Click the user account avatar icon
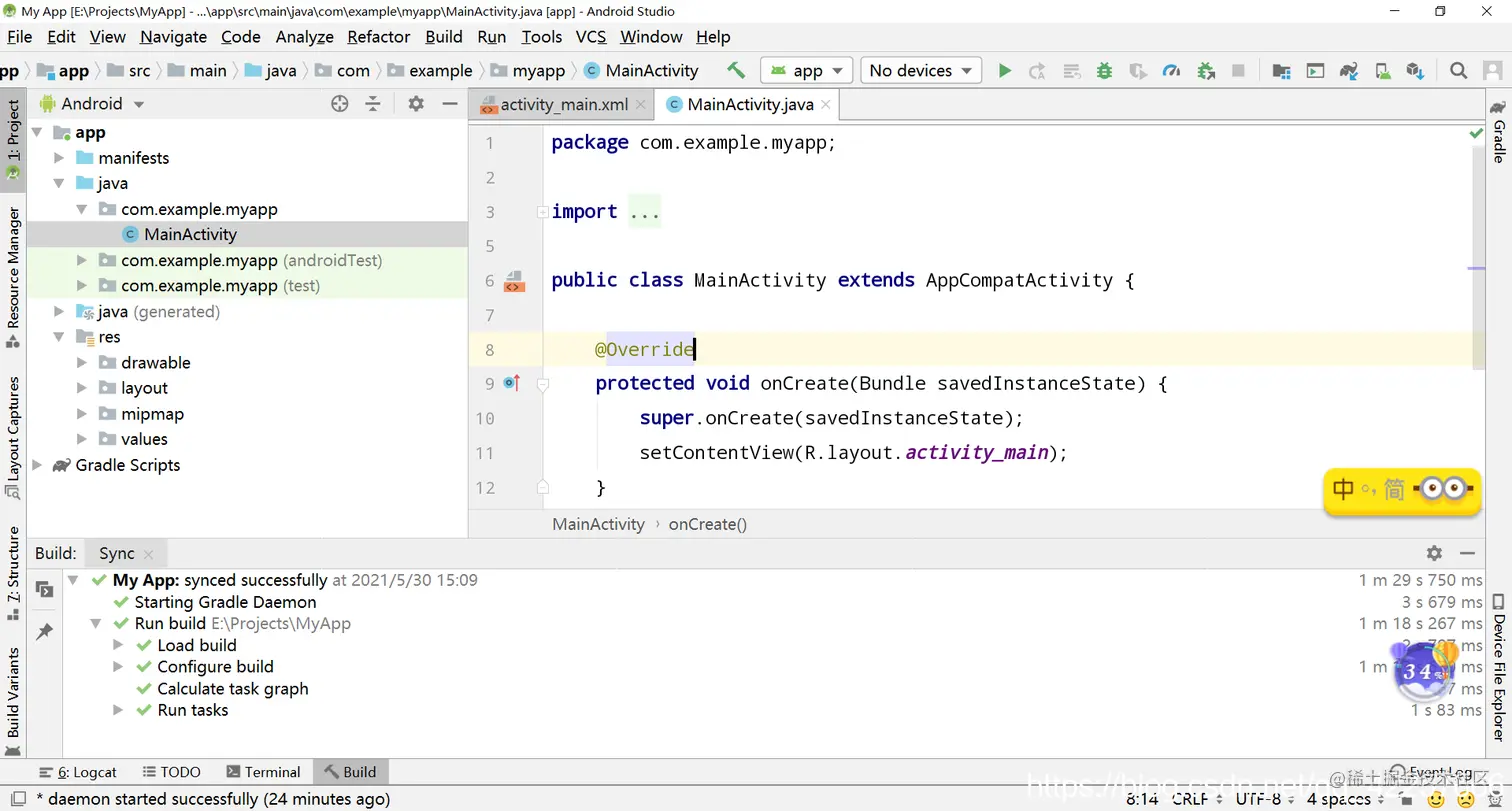 (x=1491, y=71)
